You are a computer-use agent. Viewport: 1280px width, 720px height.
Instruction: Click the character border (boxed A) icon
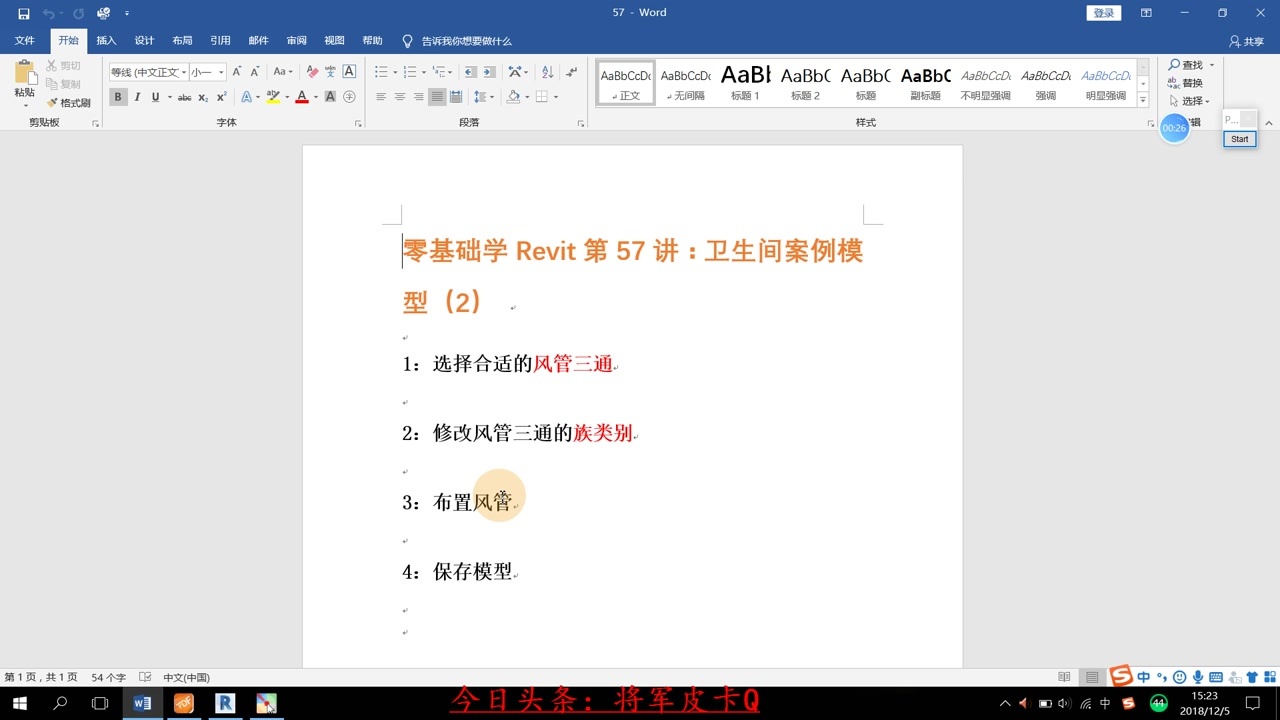point(349,72)
